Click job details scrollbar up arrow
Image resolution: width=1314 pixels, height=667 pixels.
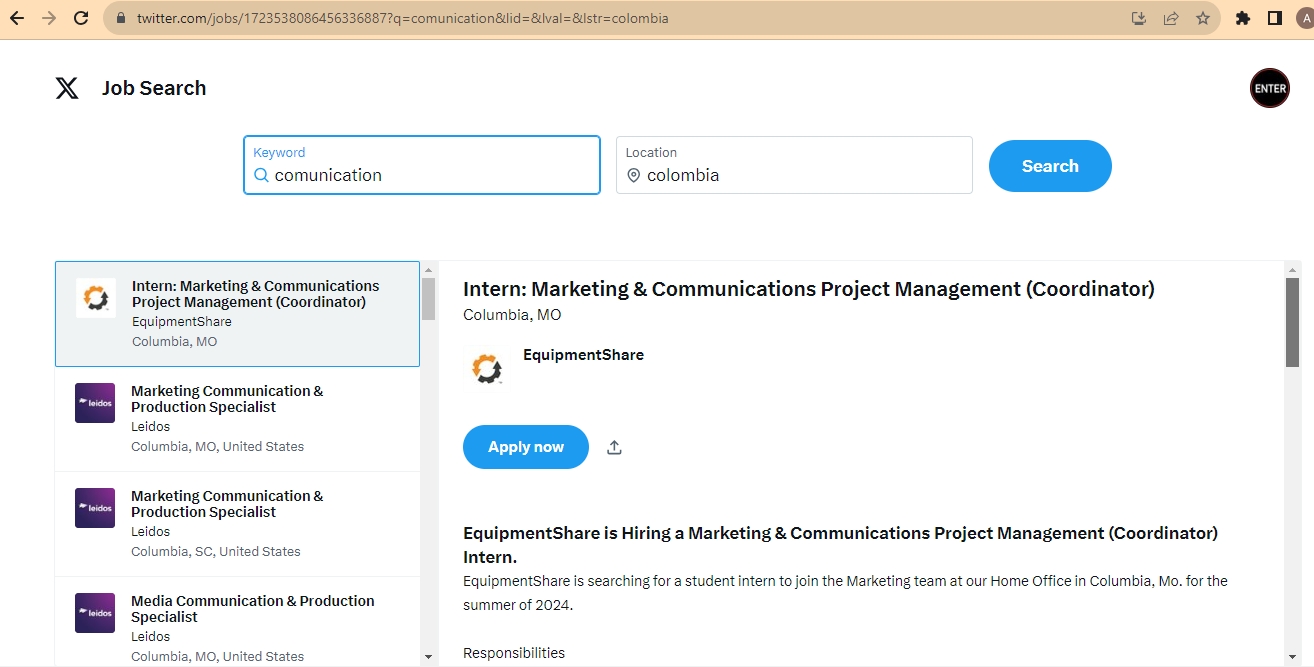click(x=1293, y=270)
